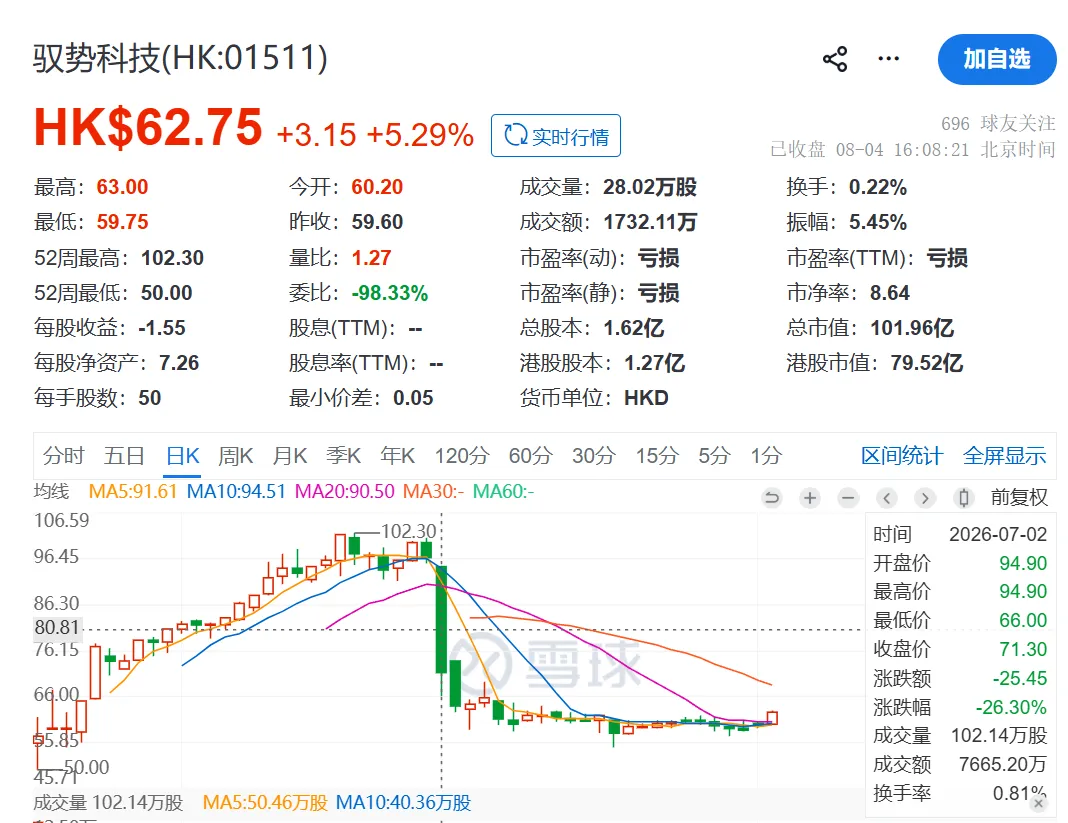The width and height of the screenshot is (1068, 823).
Task: Switch to the 60分 interval tab
Action: point(530,455)
